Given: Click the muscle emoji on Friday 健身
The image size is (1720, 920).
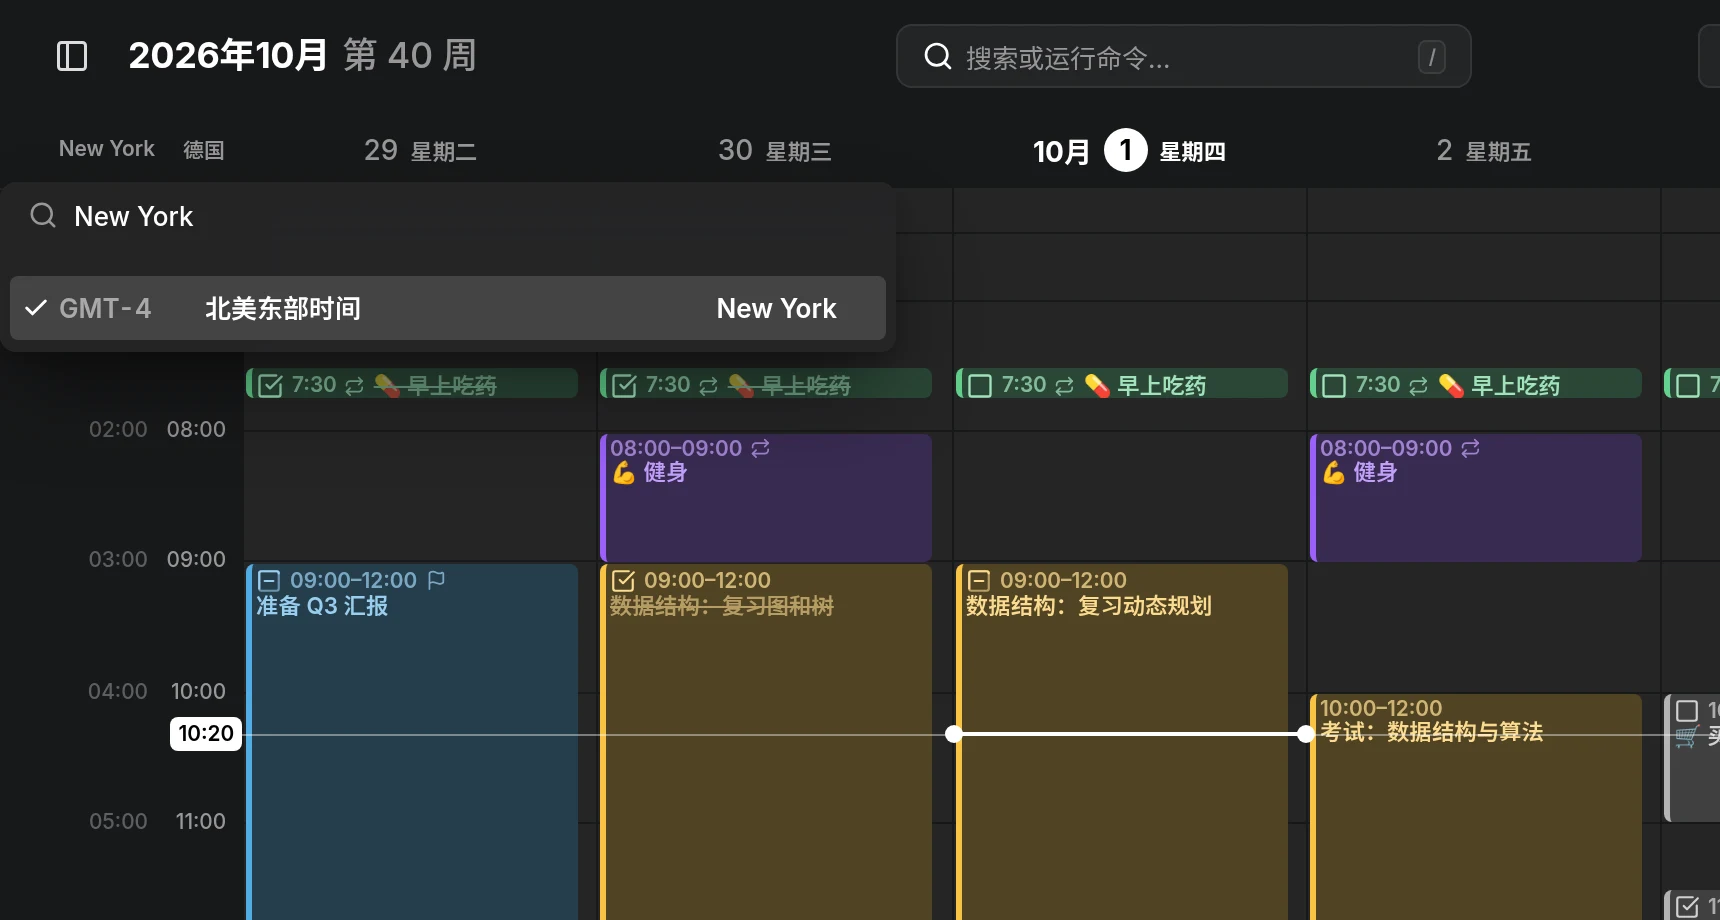Looking at the screenshot, I should coord(1334,472).
